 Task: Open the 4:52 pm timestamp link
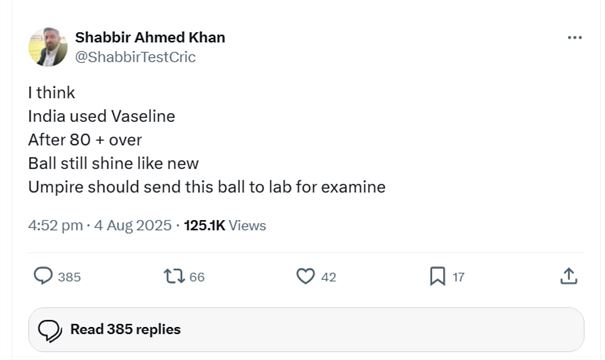(55, 225)
